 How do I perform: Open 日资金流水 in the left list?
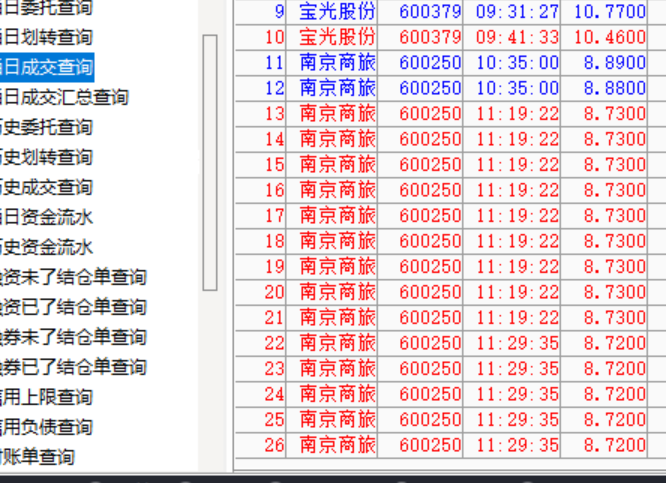coord(46,217)
